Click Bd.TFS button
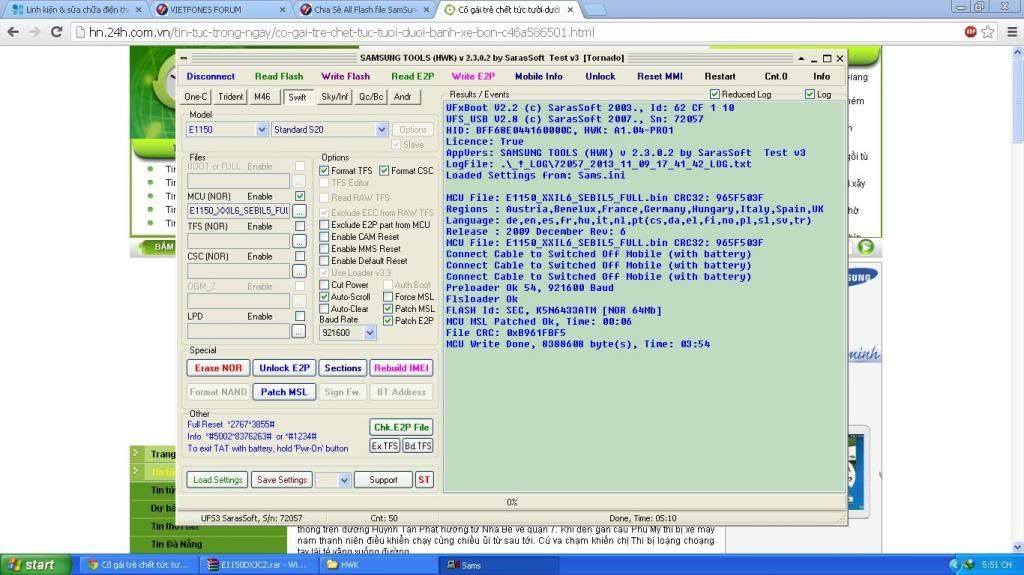This screenshot has width=1024, height=575. point(417,446)
